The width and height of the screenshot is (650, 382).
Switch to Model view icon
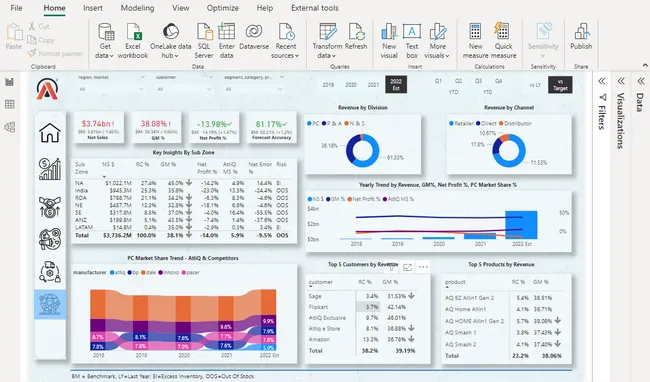(10, 127)
